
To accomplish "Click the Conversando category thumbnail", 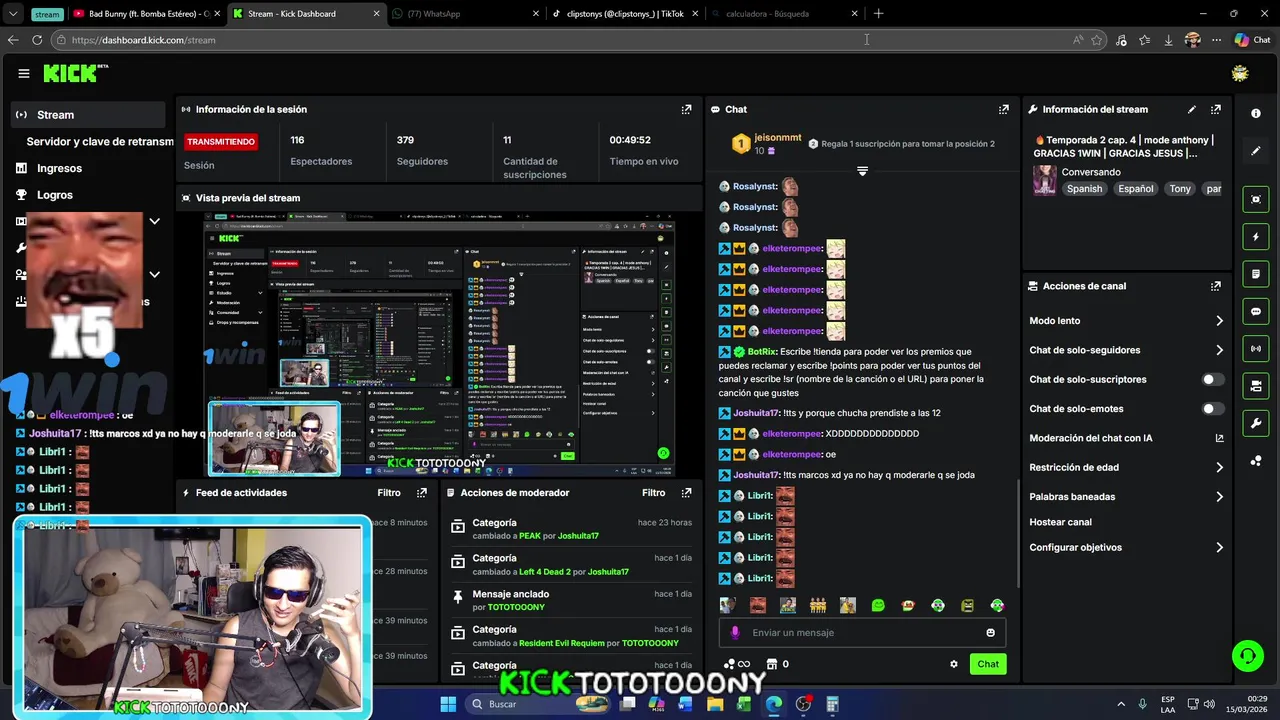I will 1045,180.
